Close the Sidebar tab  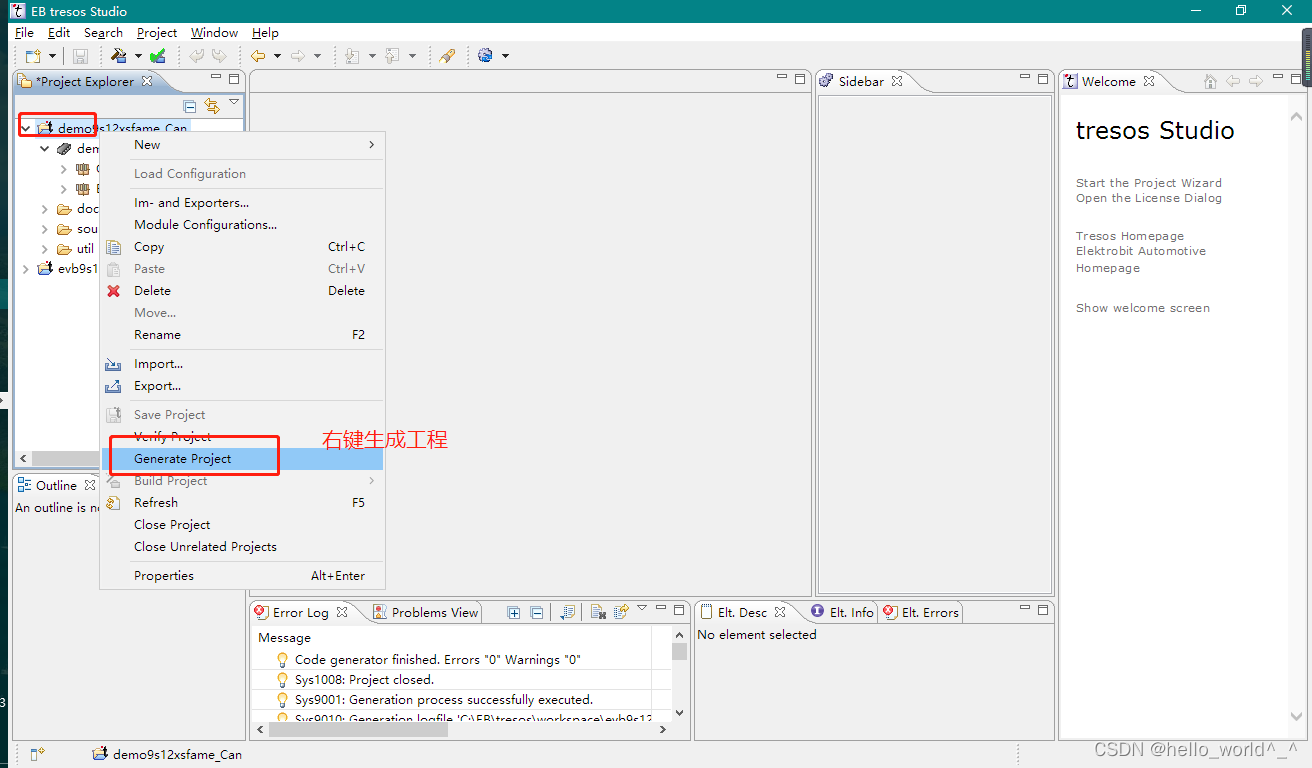click(897, 82)
